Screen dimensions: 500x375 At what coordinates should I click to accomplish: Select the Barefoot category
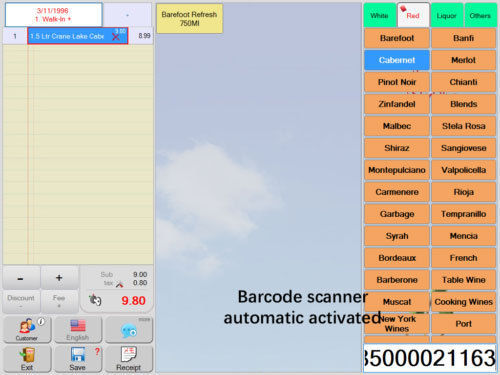397,38
